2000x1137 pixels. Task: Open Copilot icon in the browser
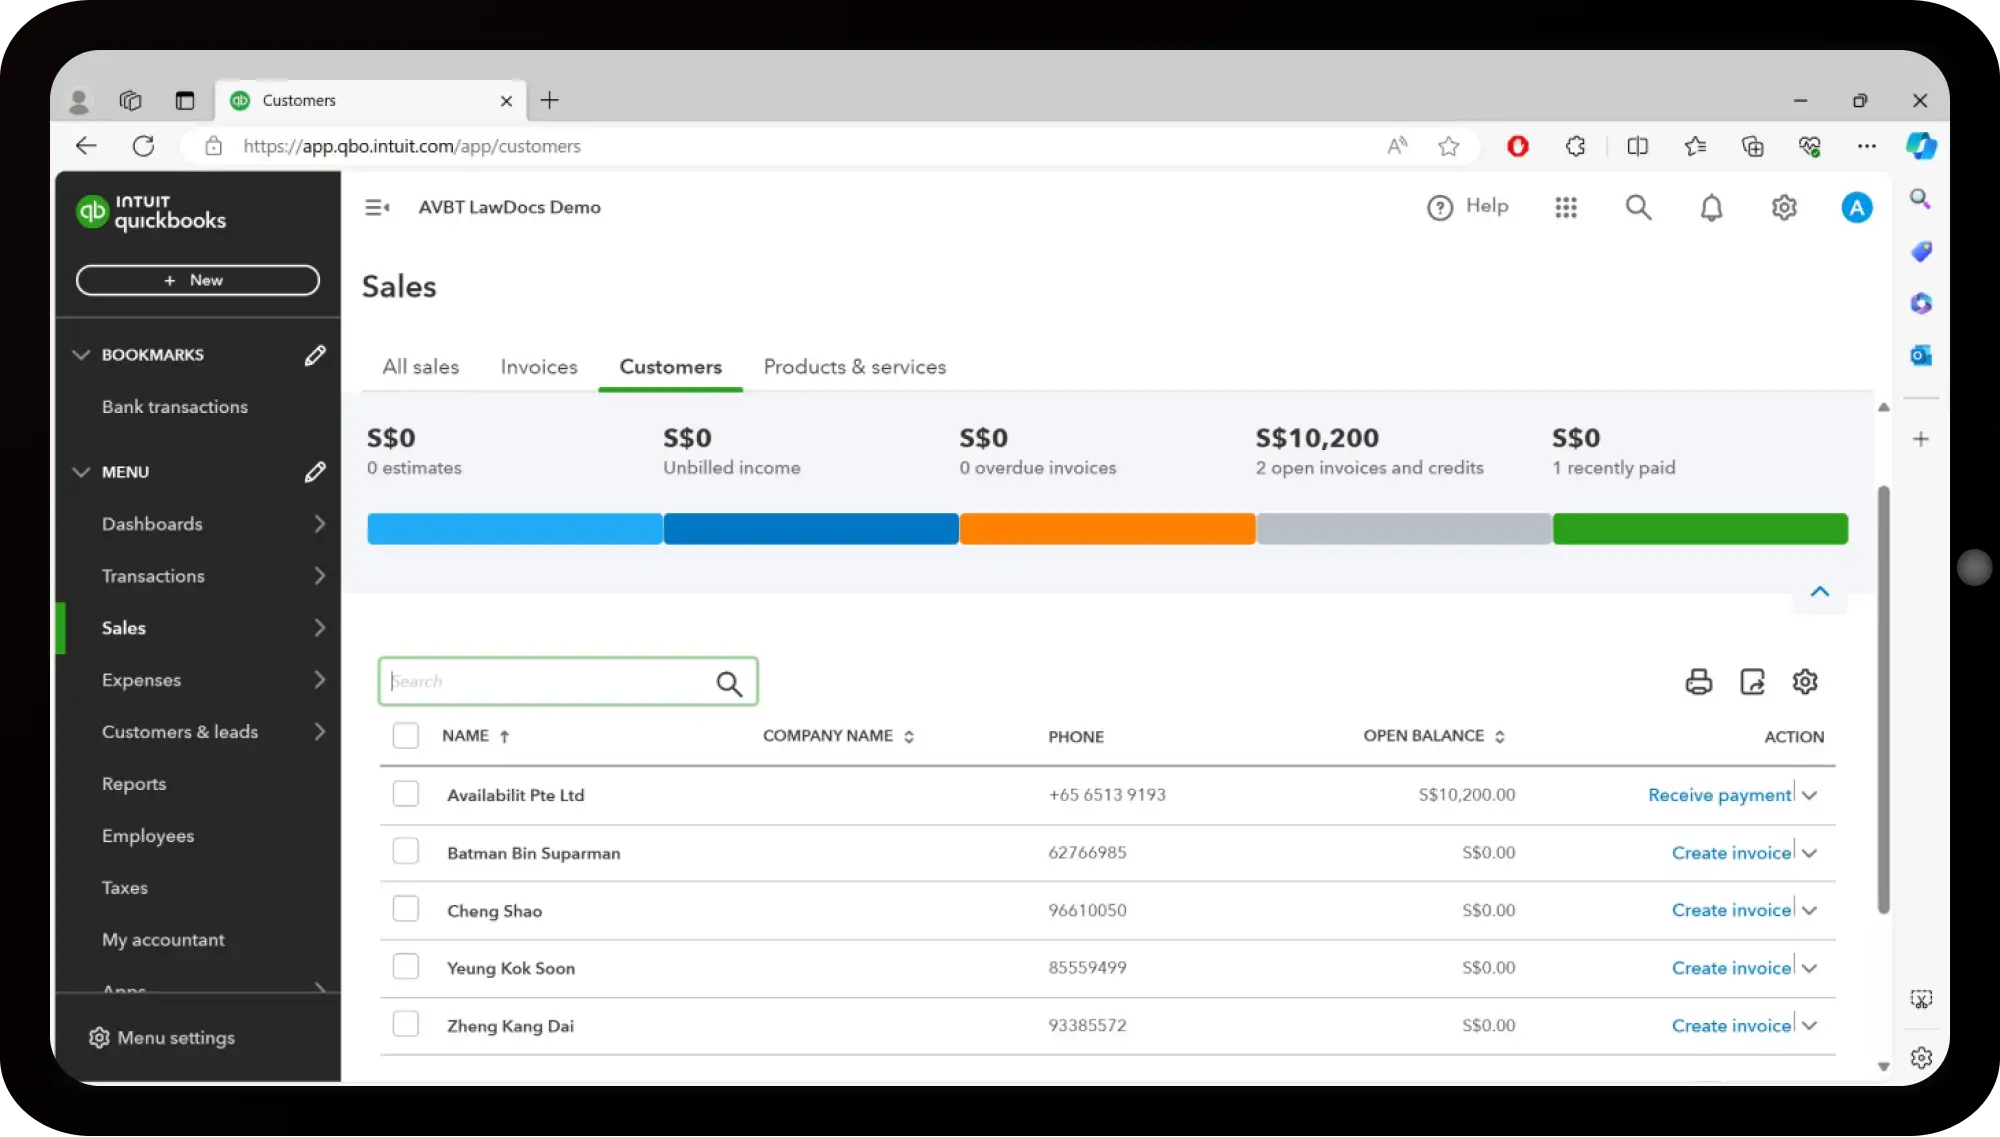(x=1921, y=146)
